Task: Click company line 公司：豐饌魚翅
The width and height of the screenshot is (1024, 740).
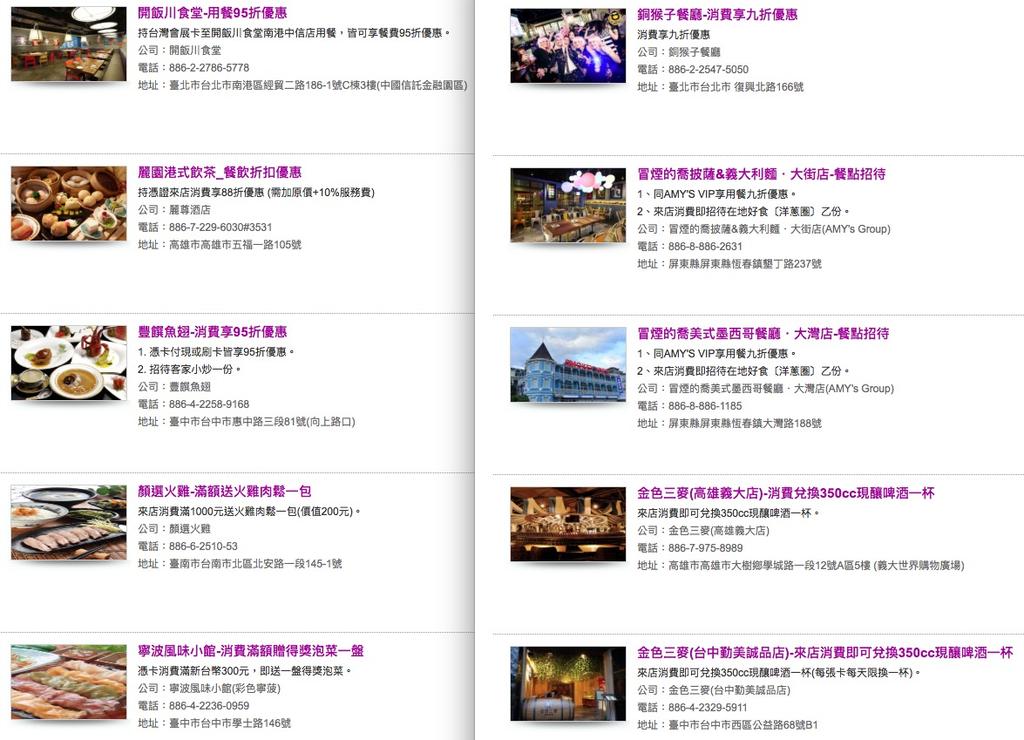Action: [174, 386]
